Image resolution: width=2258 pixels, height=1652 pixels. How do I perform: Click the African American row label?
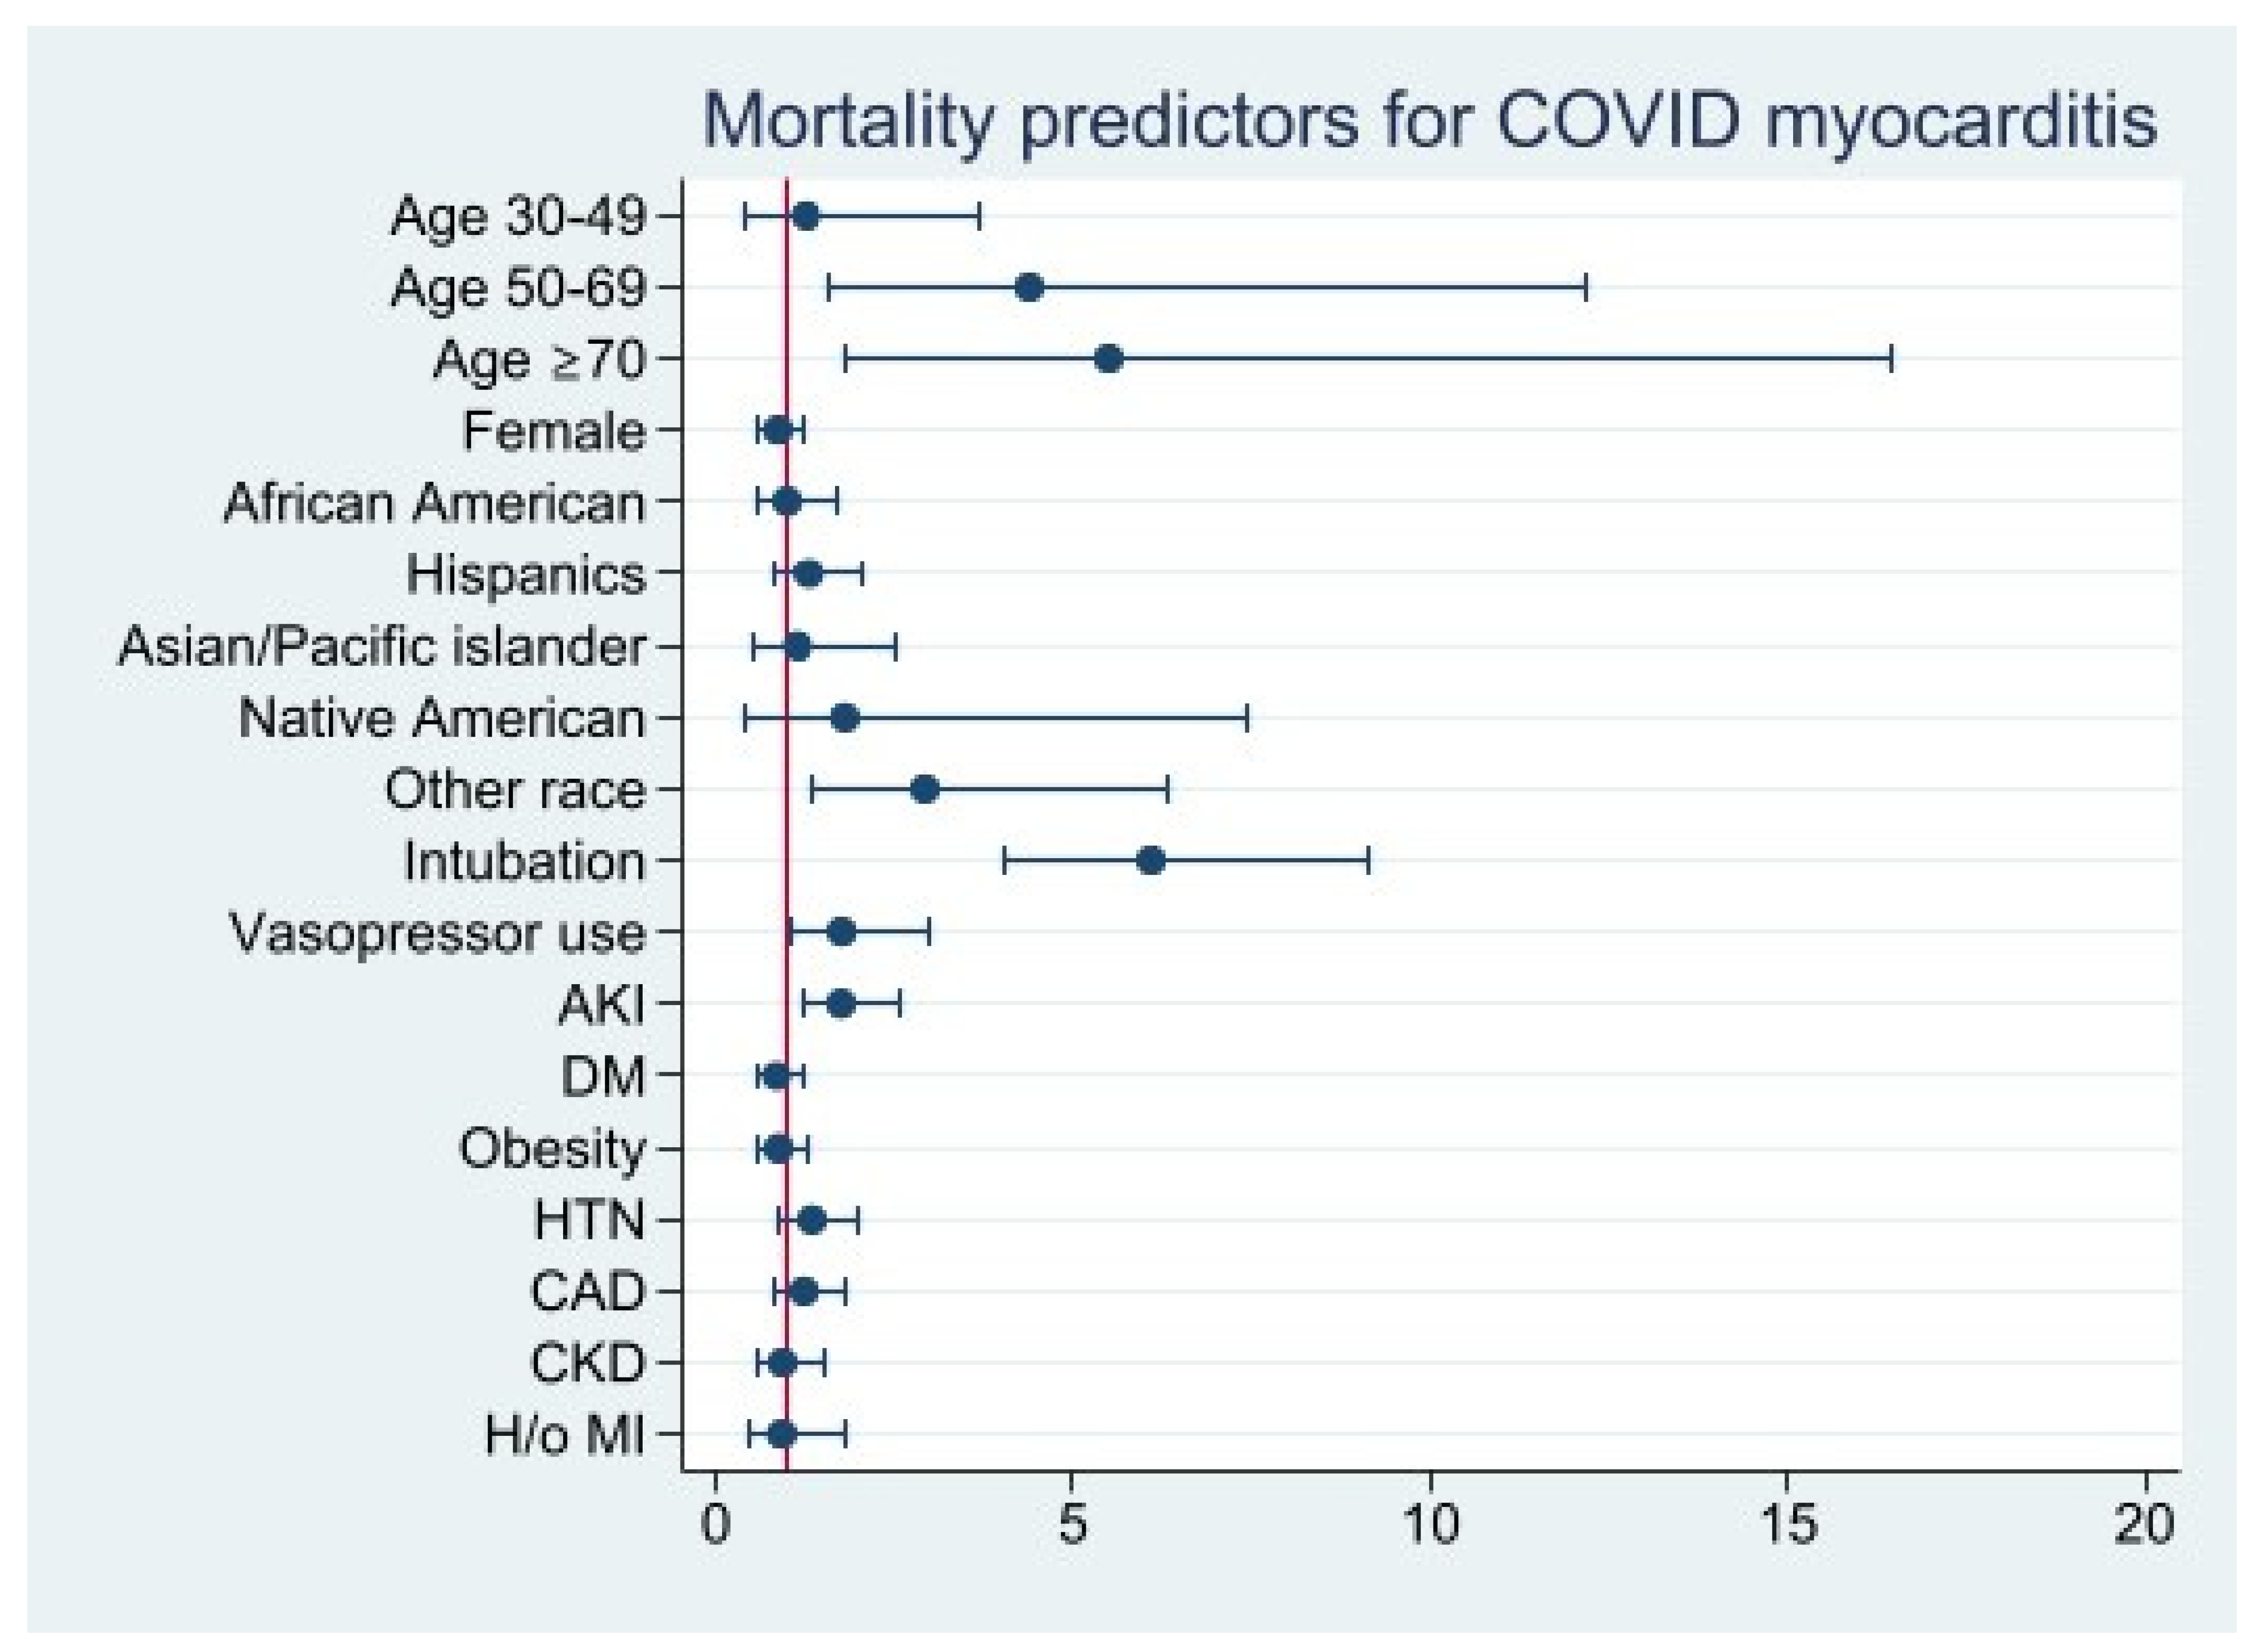[x=435, y=503]
